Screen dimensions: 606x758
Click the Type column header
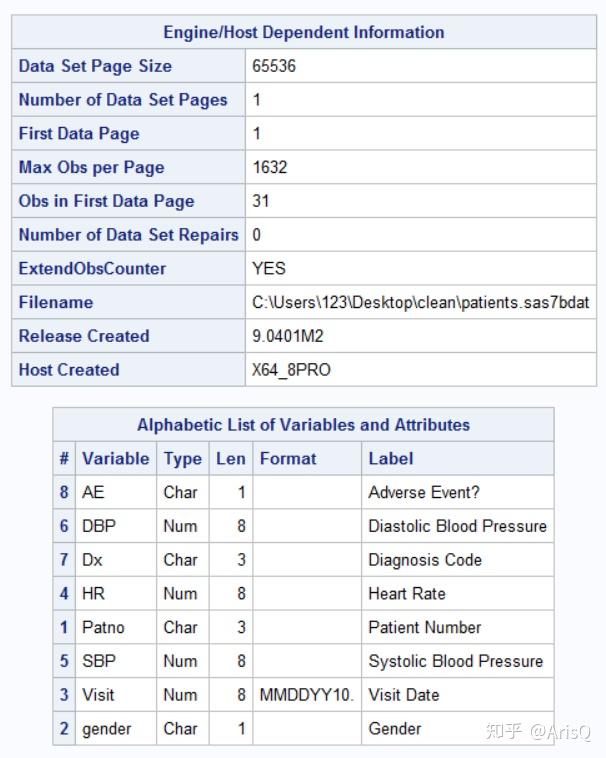pos(182,459)
